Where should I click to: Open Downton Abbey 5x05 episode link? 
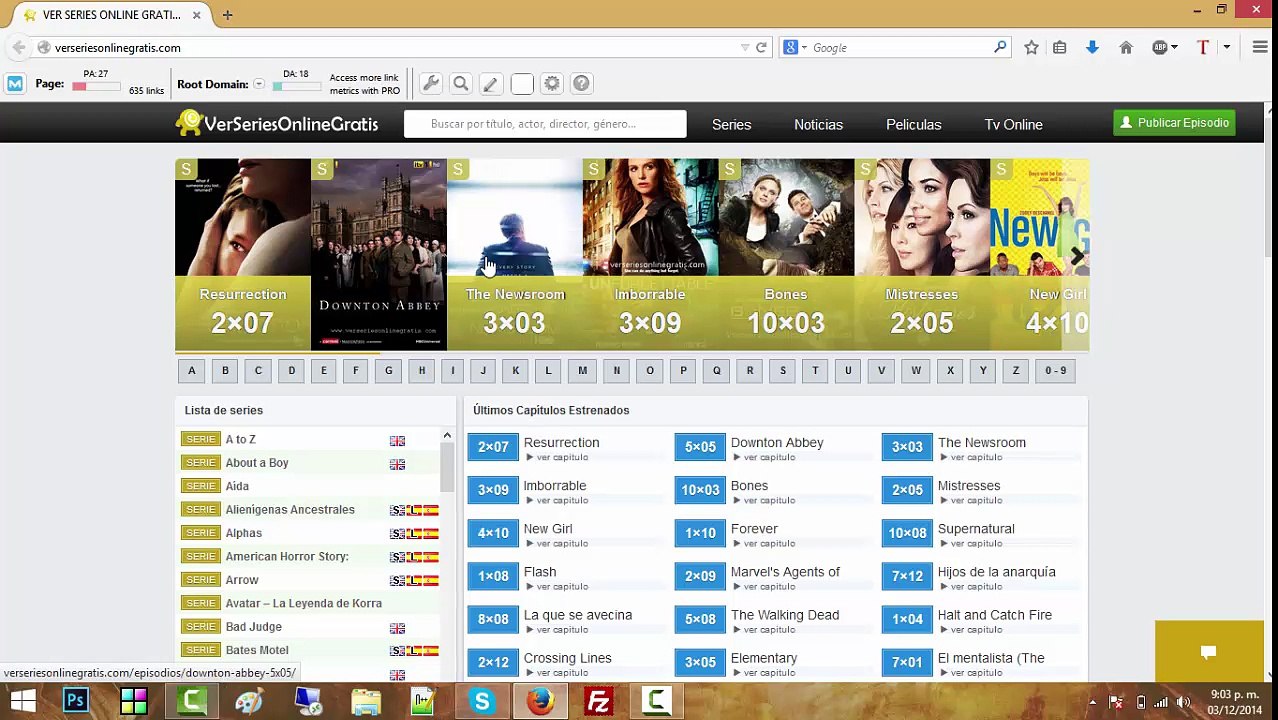click(776, 443)
